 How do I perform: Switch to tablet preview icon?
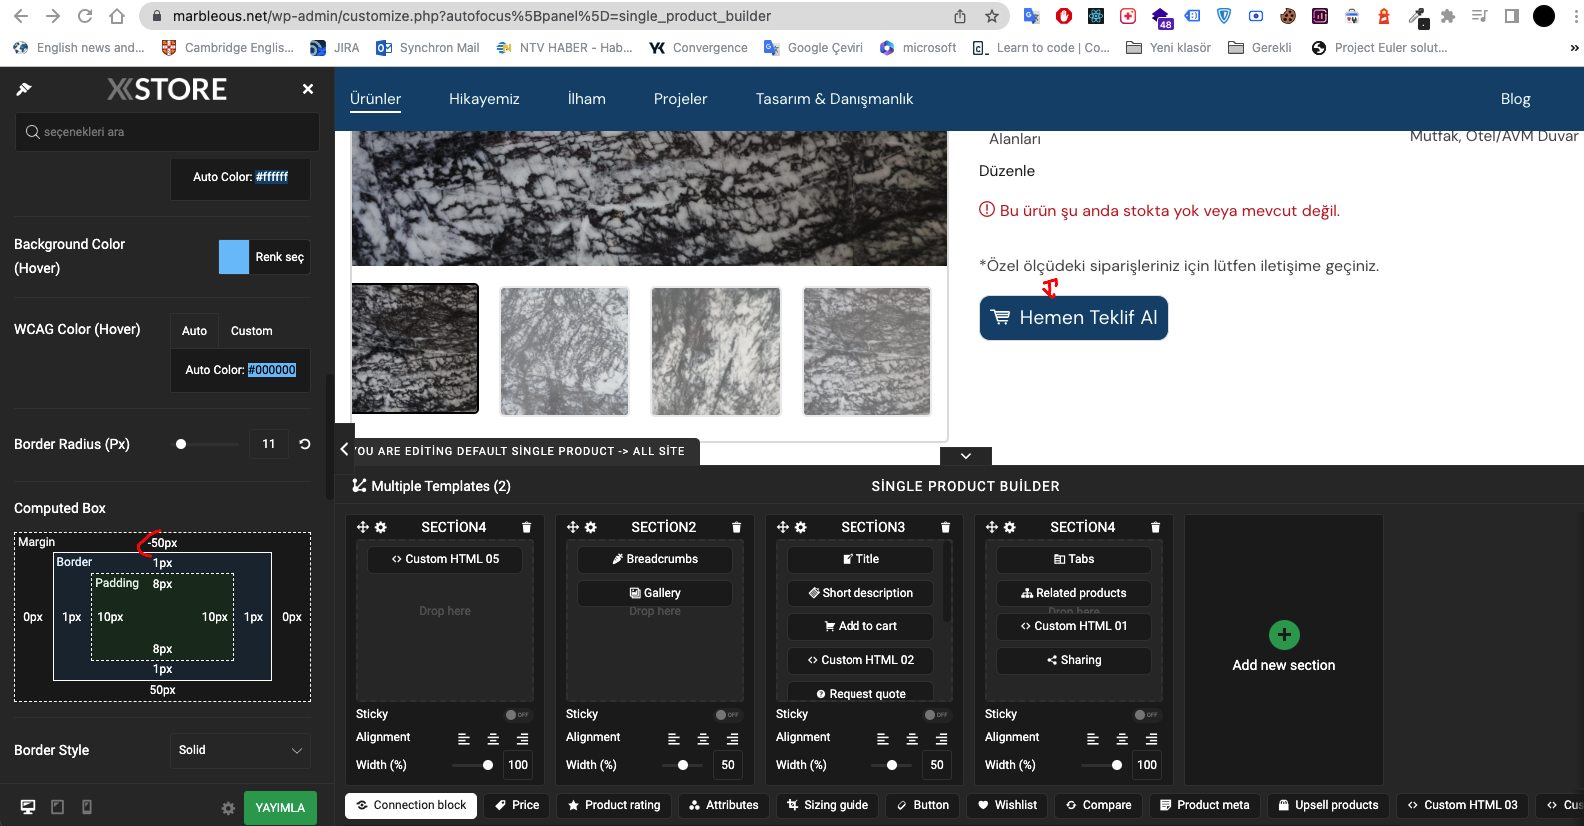point(57,807)
